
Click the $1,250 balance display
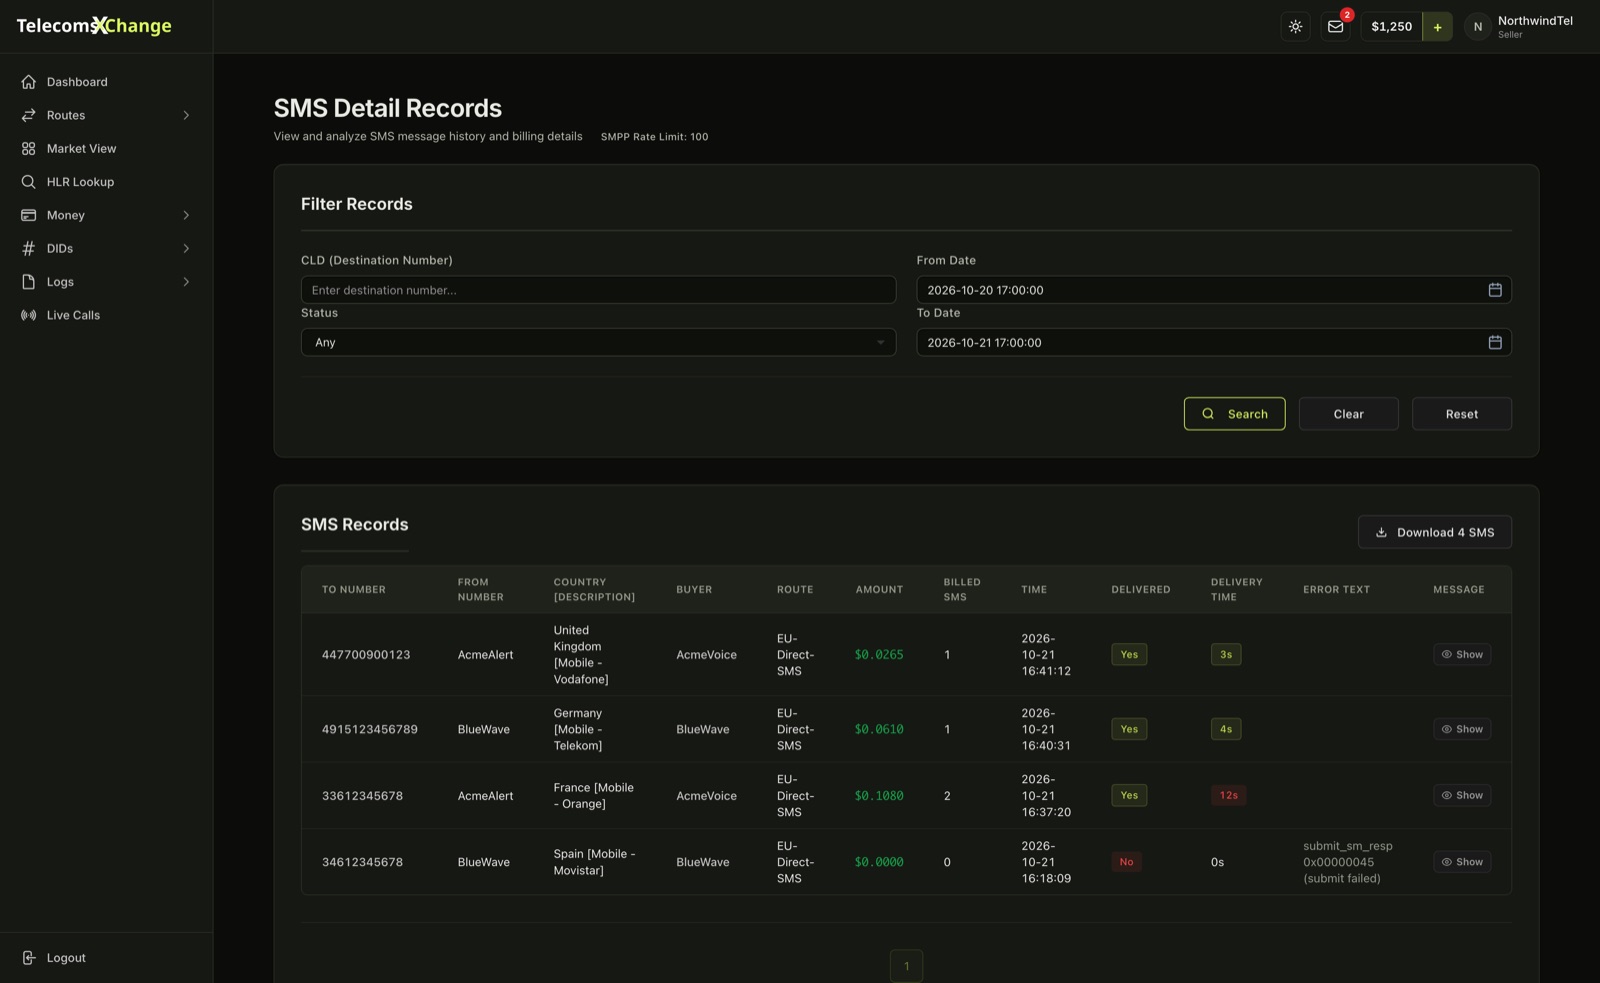[x=1391, y=27]
